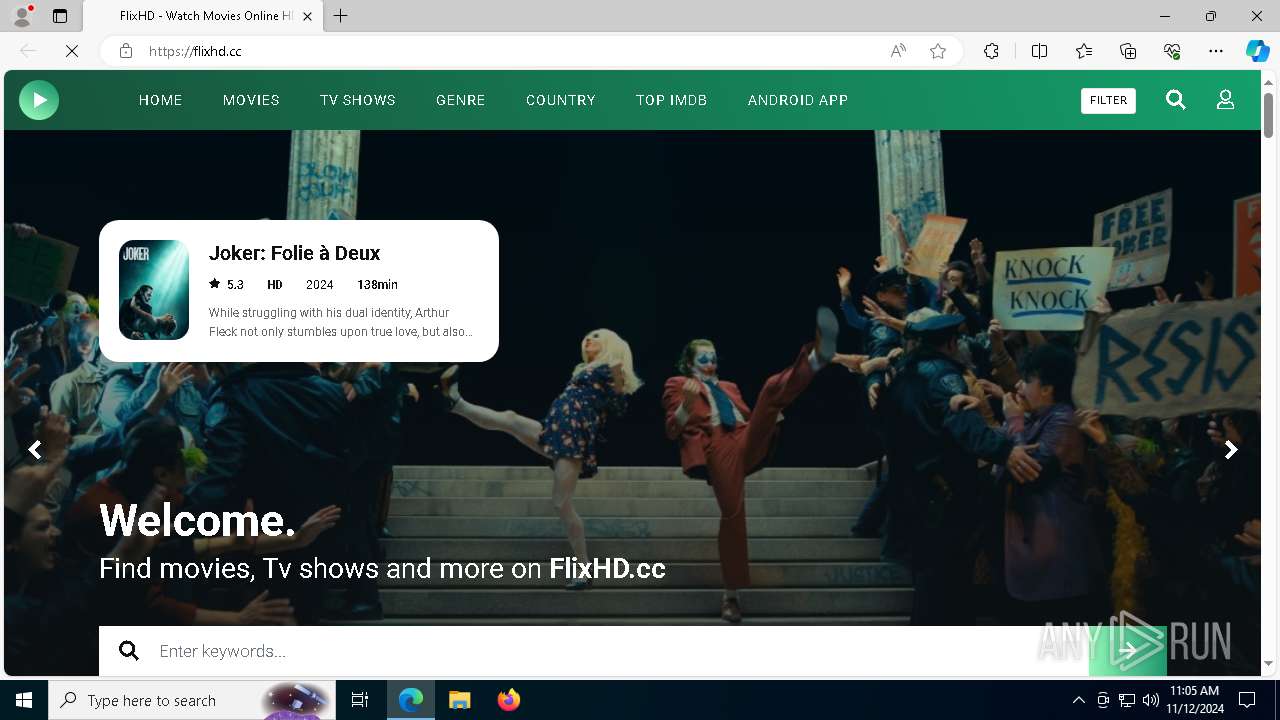Advance carousel with right arrow

click(1231, 450)
